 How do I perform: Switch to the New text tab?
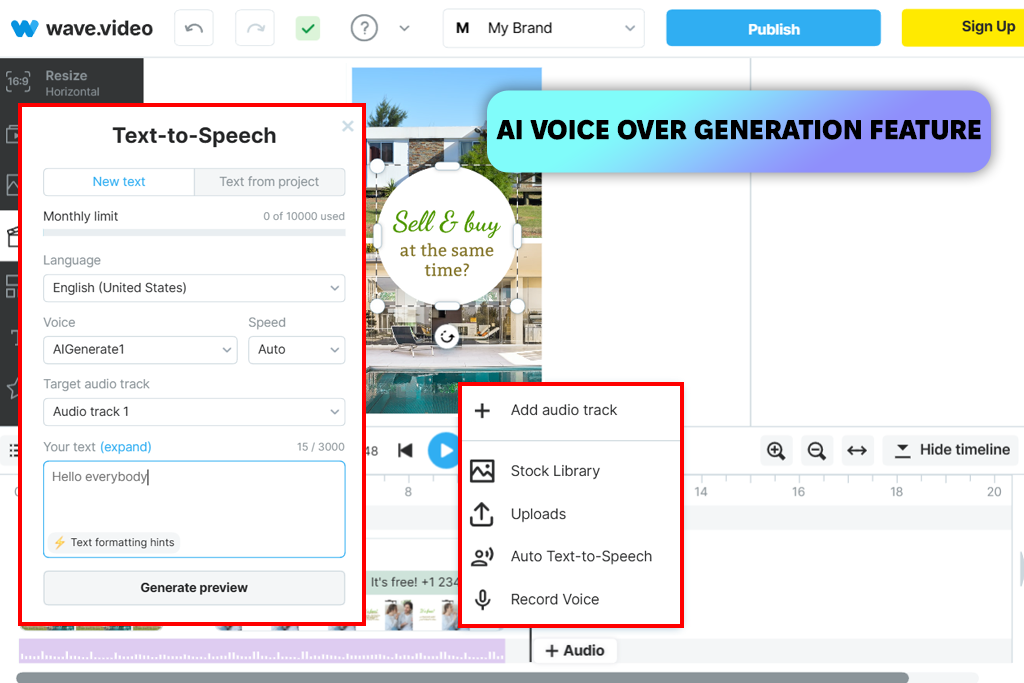point(119,182)
